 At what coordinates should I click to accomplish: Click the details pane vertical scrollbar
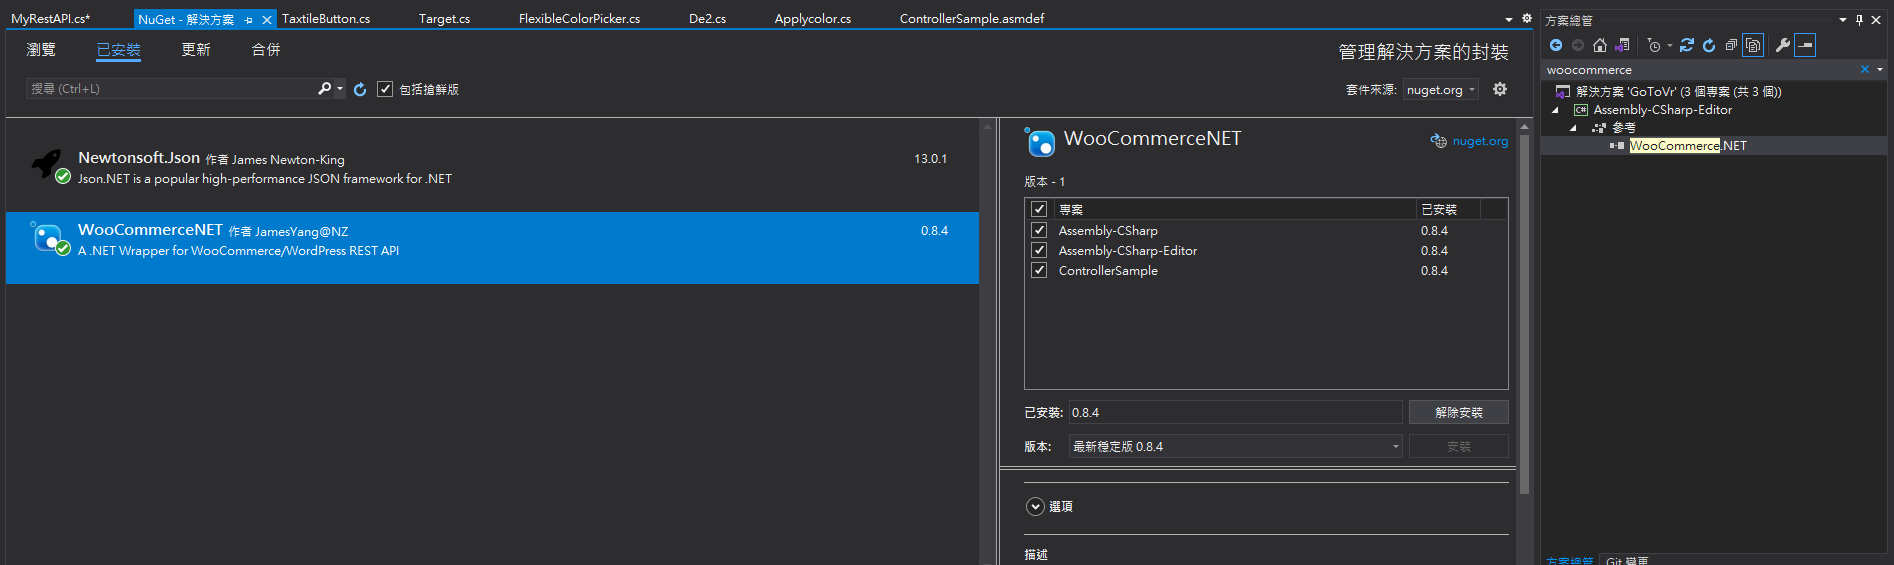(1525, 315)
